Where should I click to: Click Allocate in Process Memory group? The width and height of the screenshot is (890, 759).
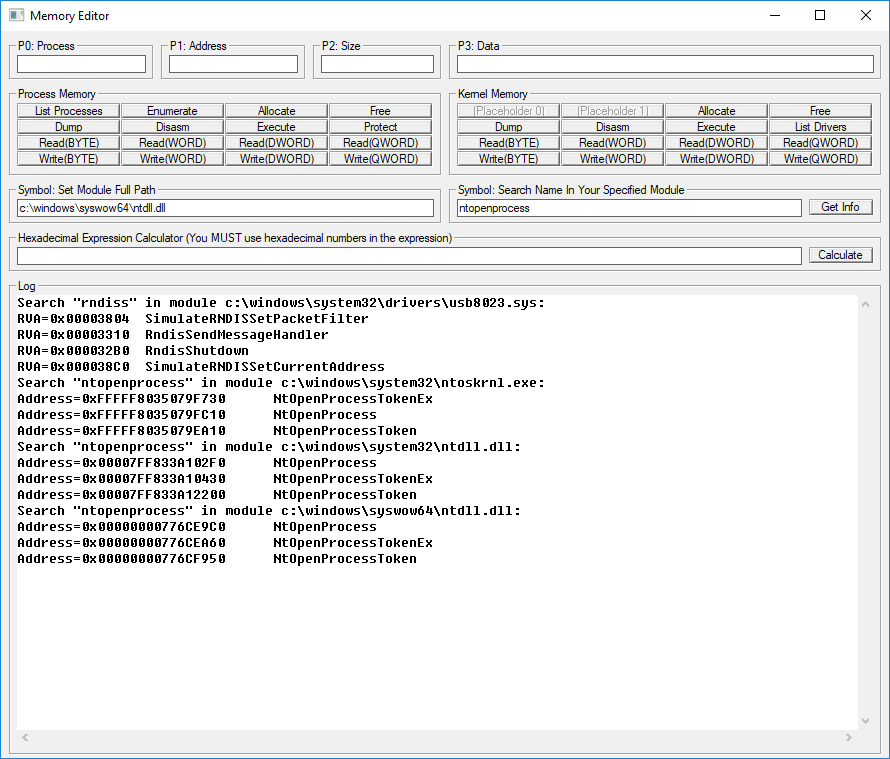[276, 111]
